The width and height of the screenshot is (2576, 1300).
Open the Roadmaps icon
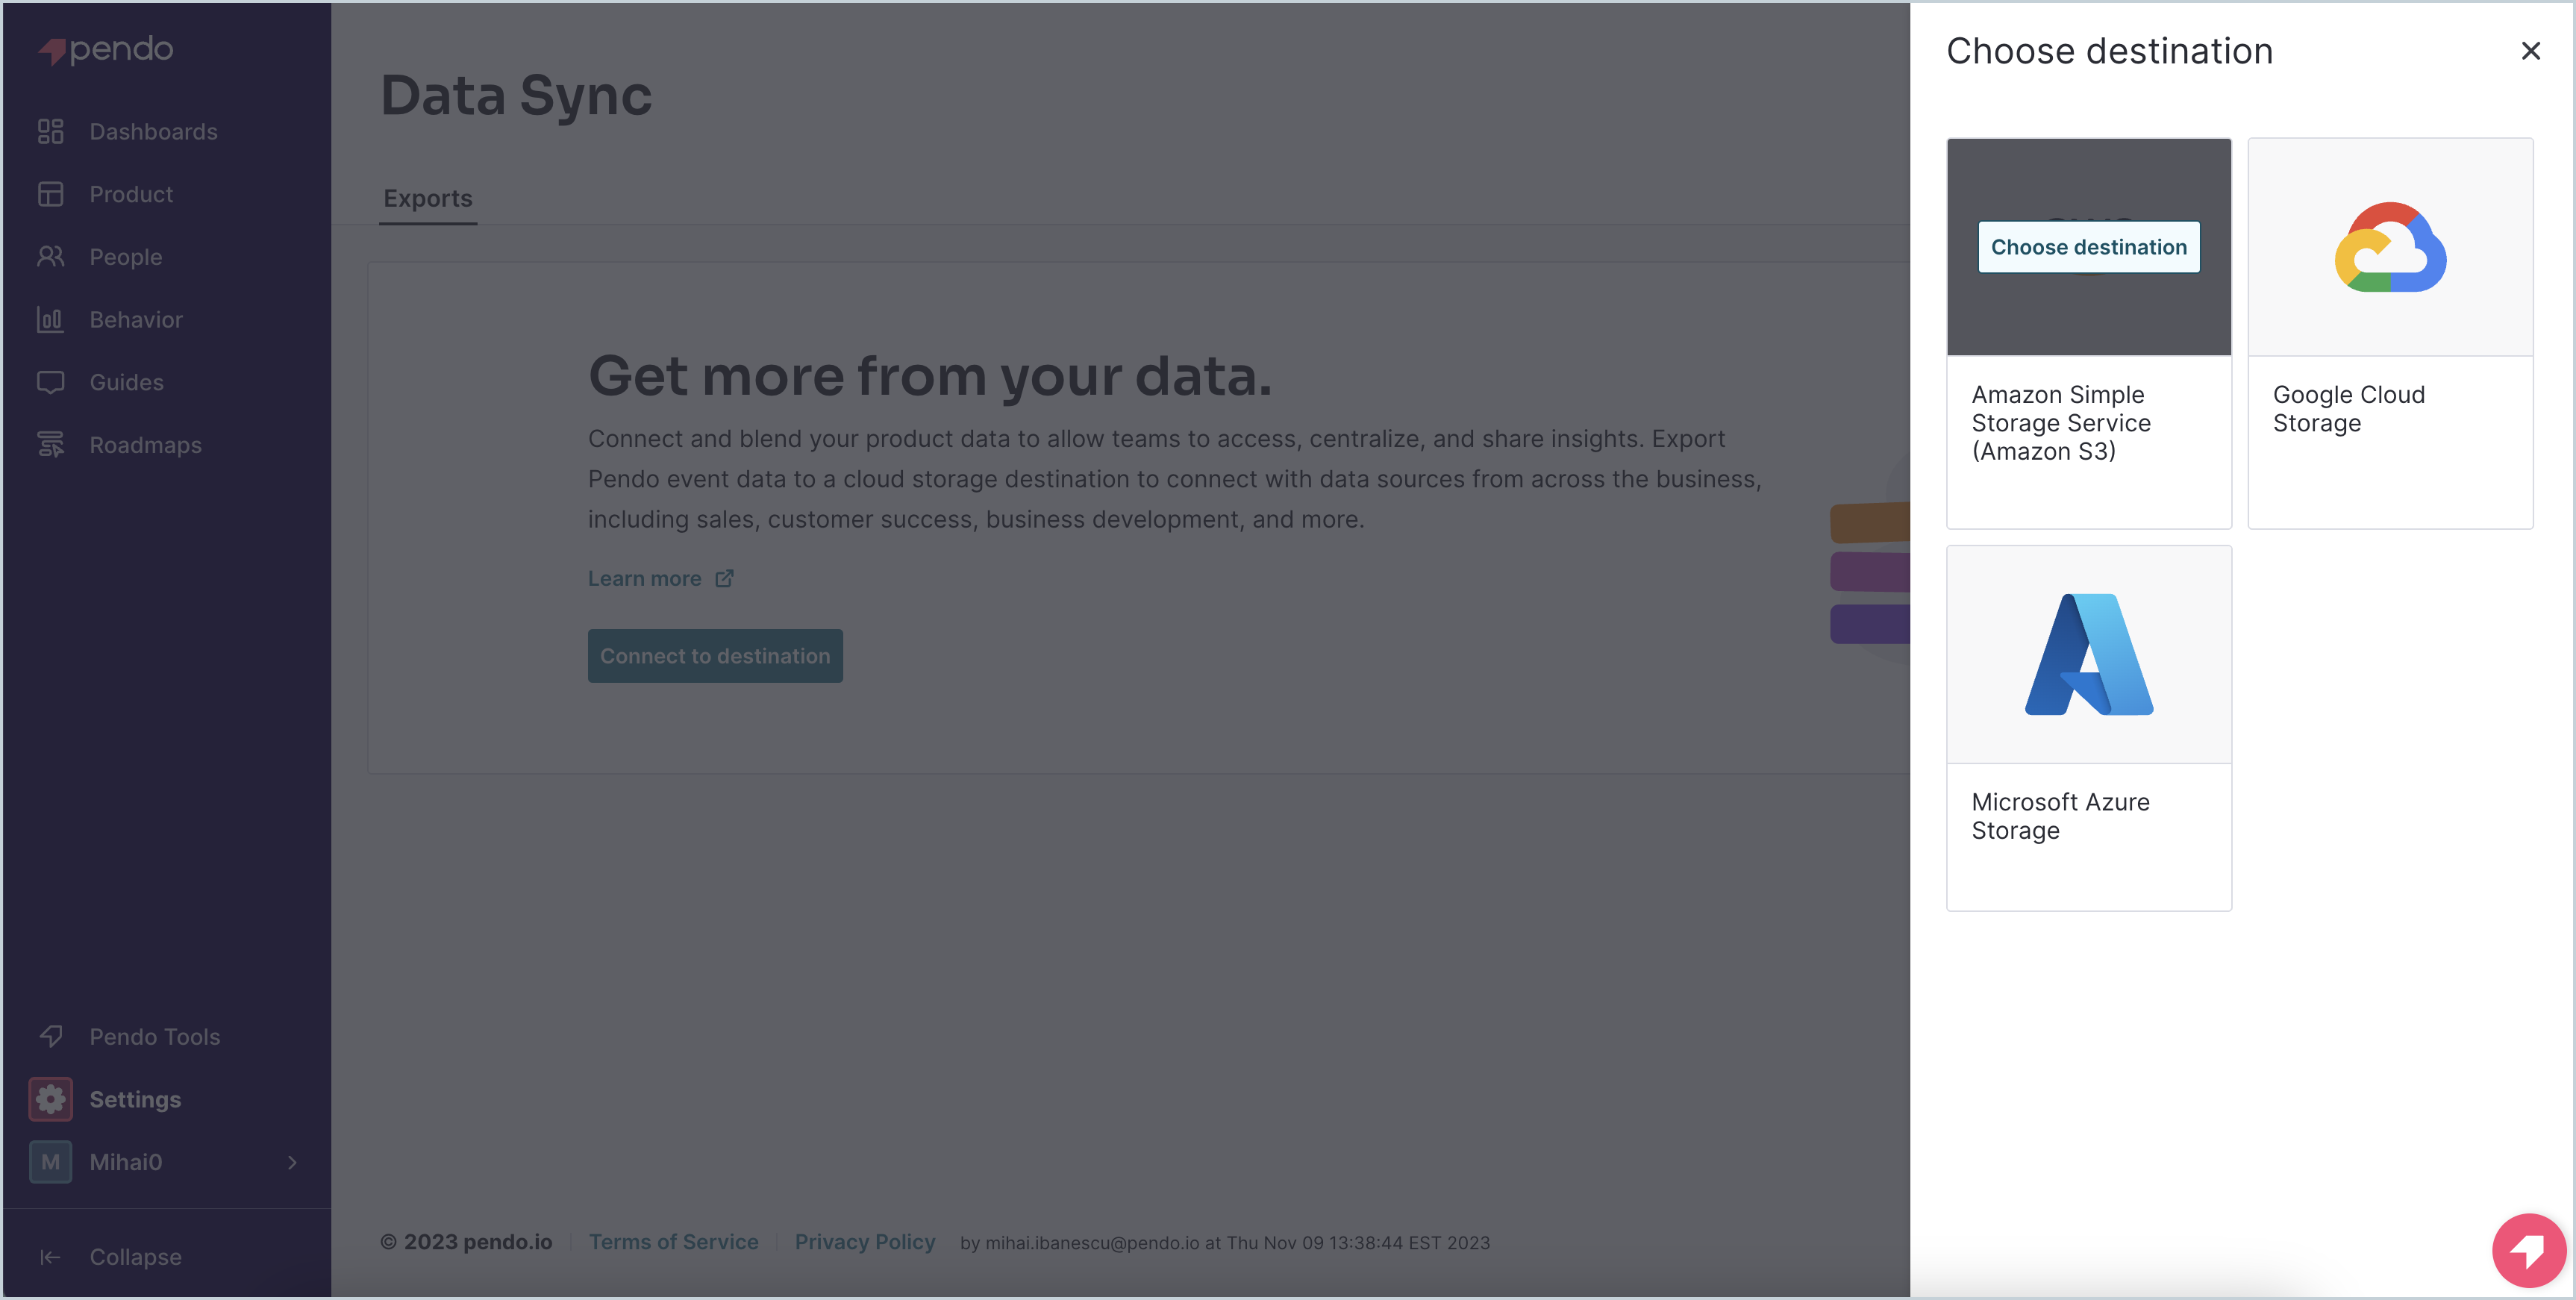[51, 445]
